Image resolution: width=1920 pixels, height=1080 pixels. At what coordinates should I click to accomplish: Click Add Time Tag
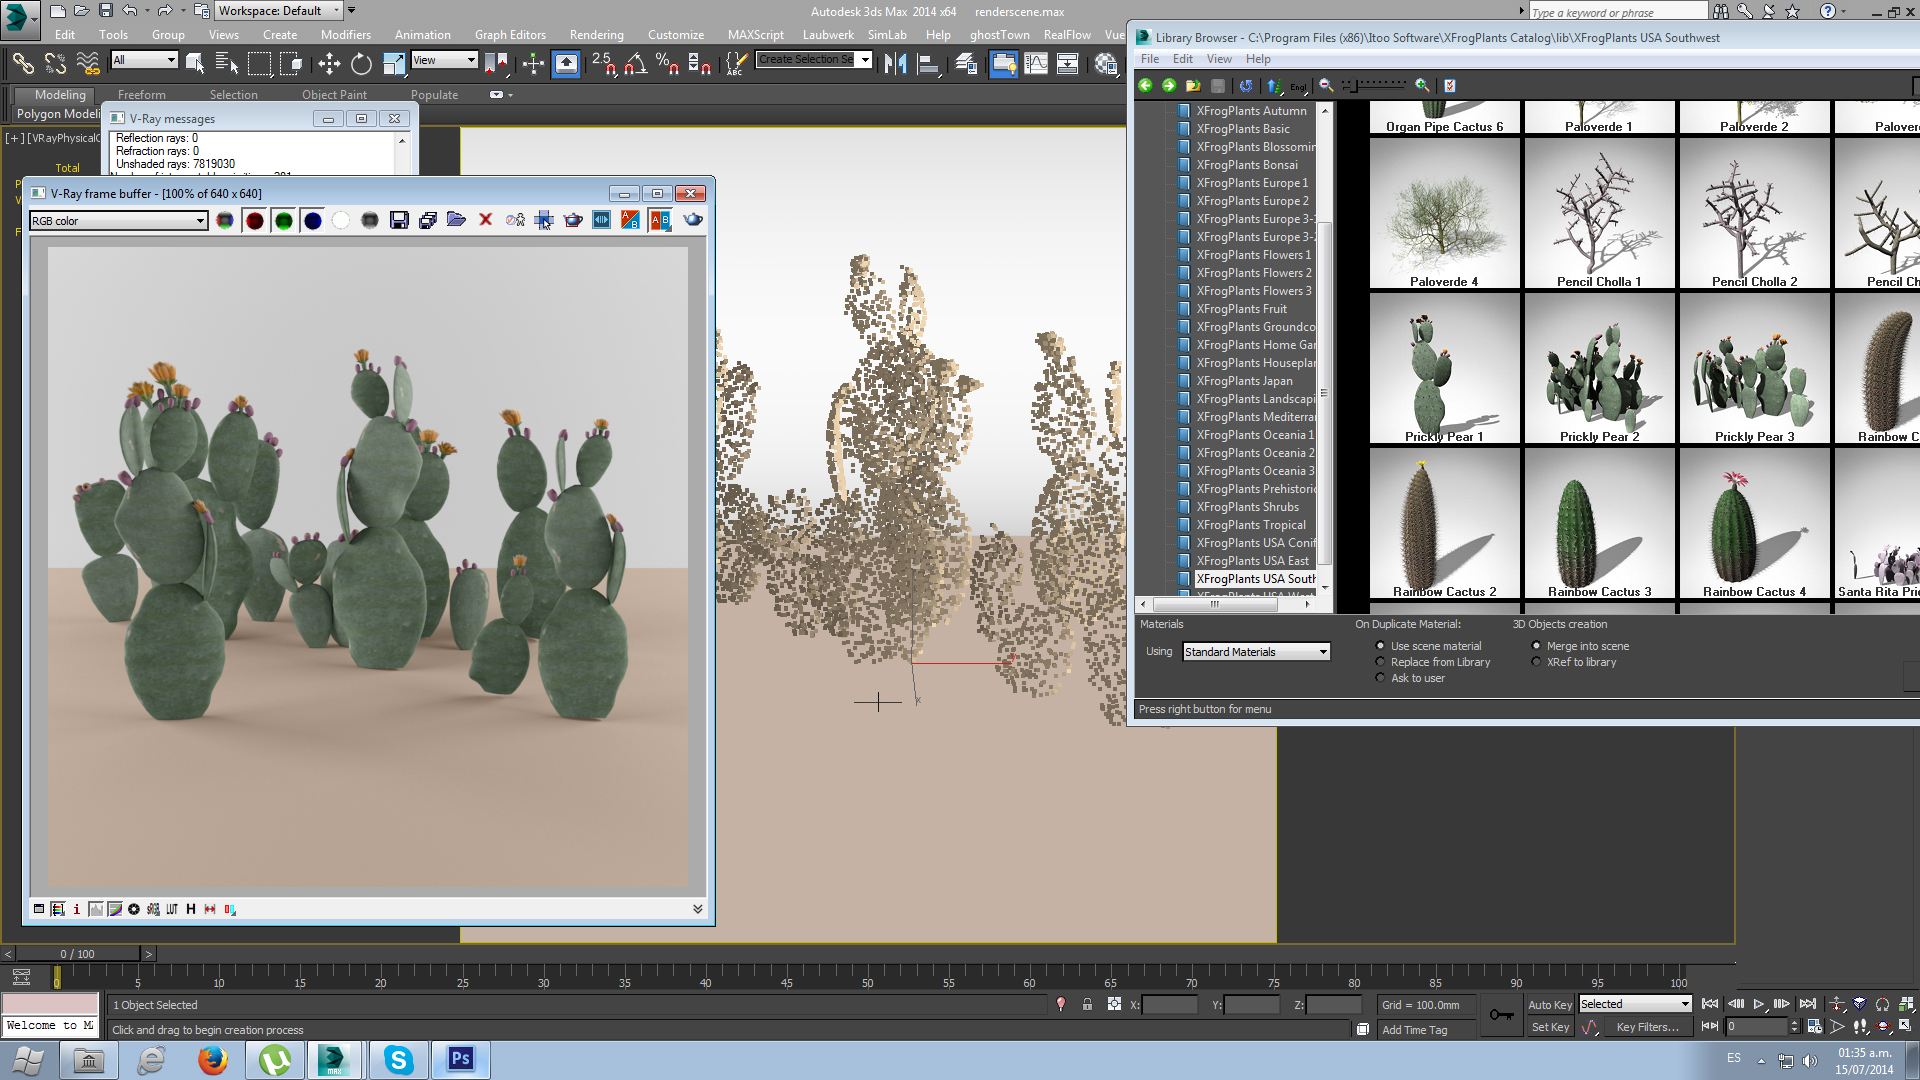[1414, 1030]
